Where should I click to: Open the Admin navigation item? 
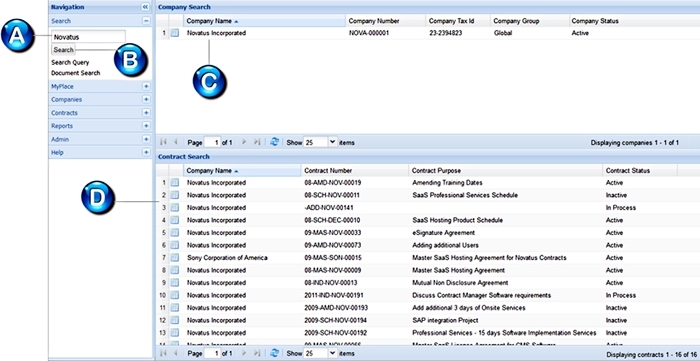tap(60, 139)
